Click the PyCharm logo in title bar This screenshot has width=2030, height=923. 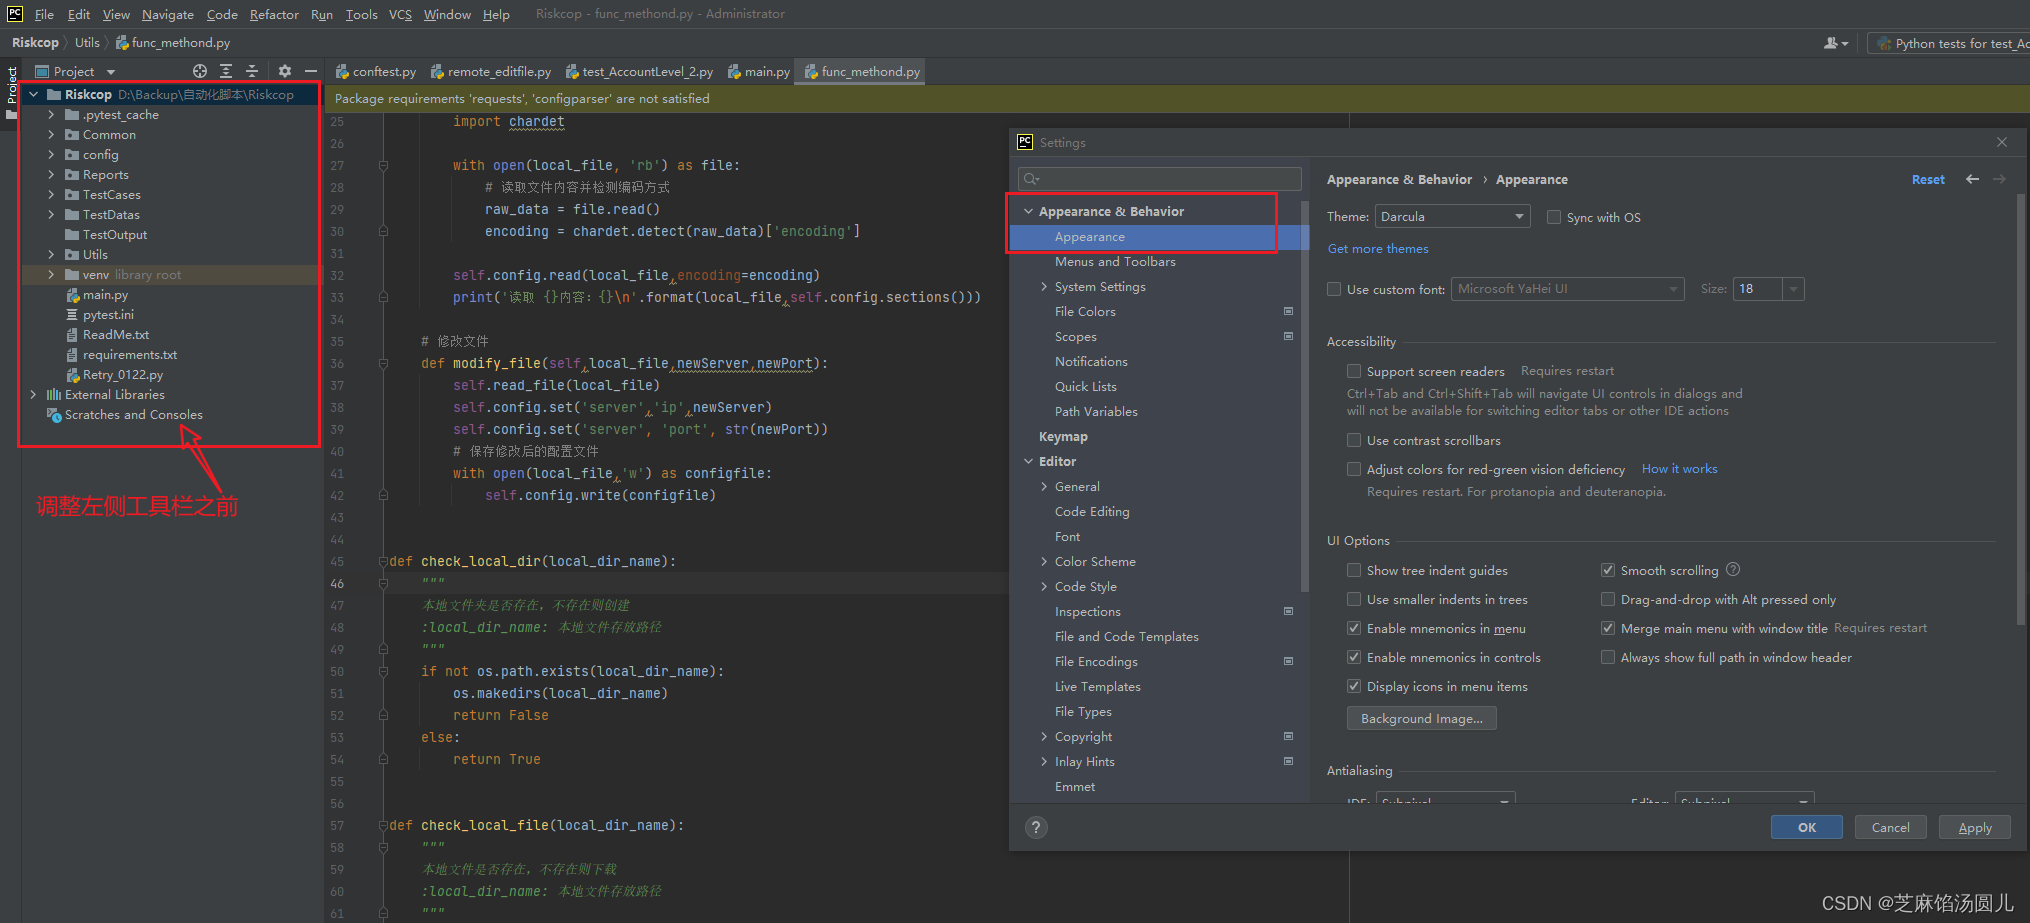click(15, 14)
